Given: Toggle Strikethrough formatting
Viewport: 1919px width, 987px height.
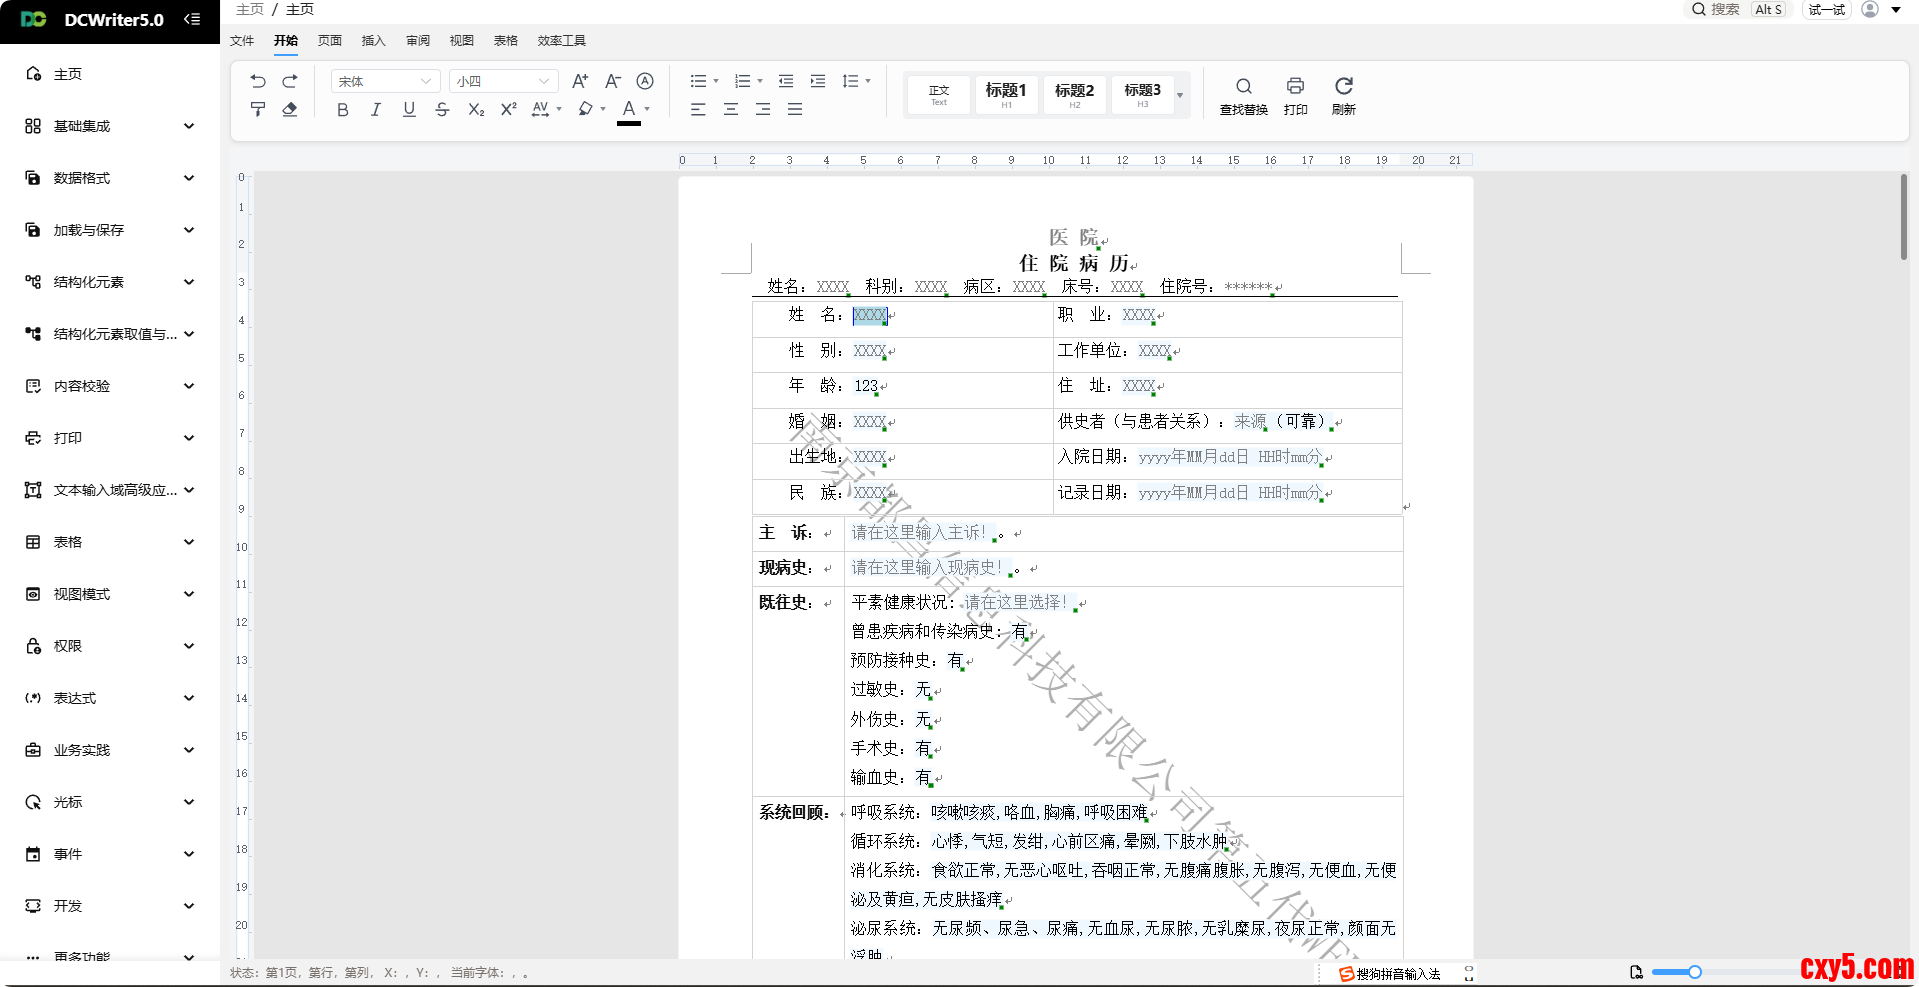Looking at the screenshot, I should 442,109.
